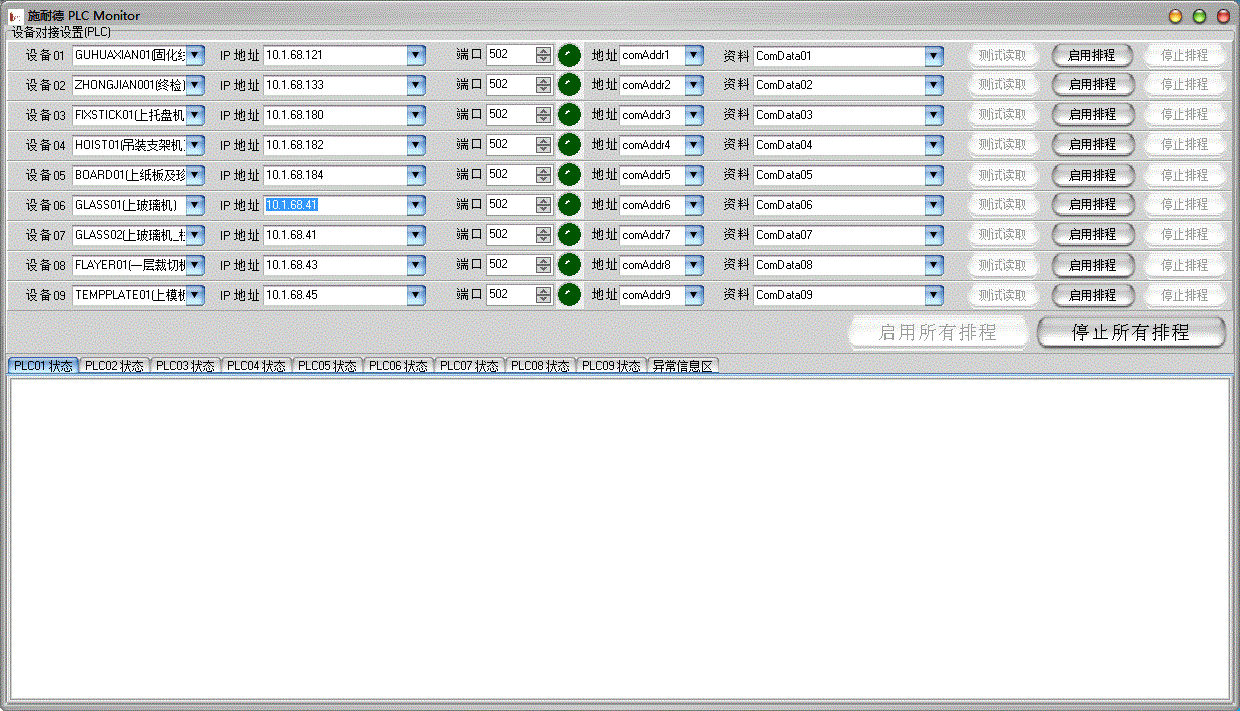Image resolution: width=1240 pixels, height=711 pixels.
Task: Open the comAddr5 address dropdown
Action: (693, 176)
